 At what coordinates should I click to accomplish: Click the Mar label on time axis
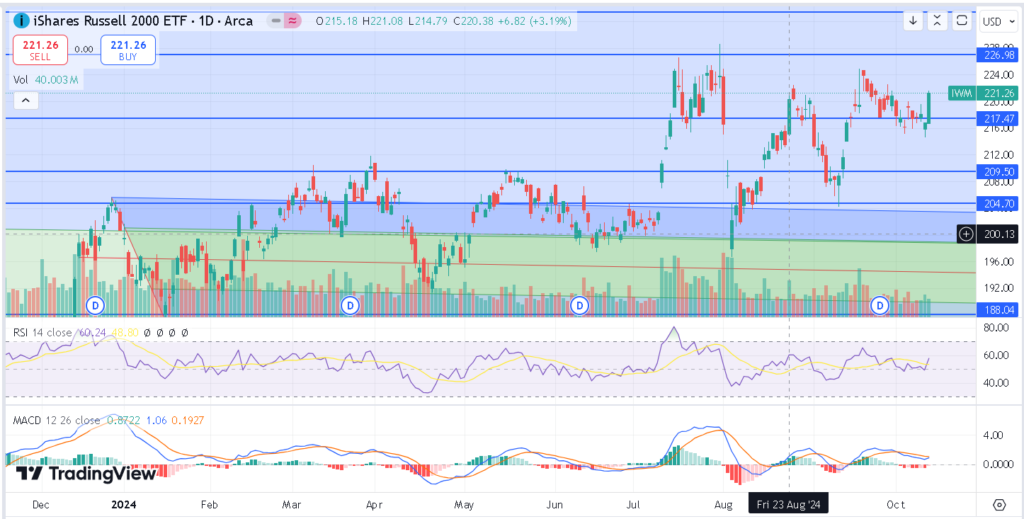[291, 505]
